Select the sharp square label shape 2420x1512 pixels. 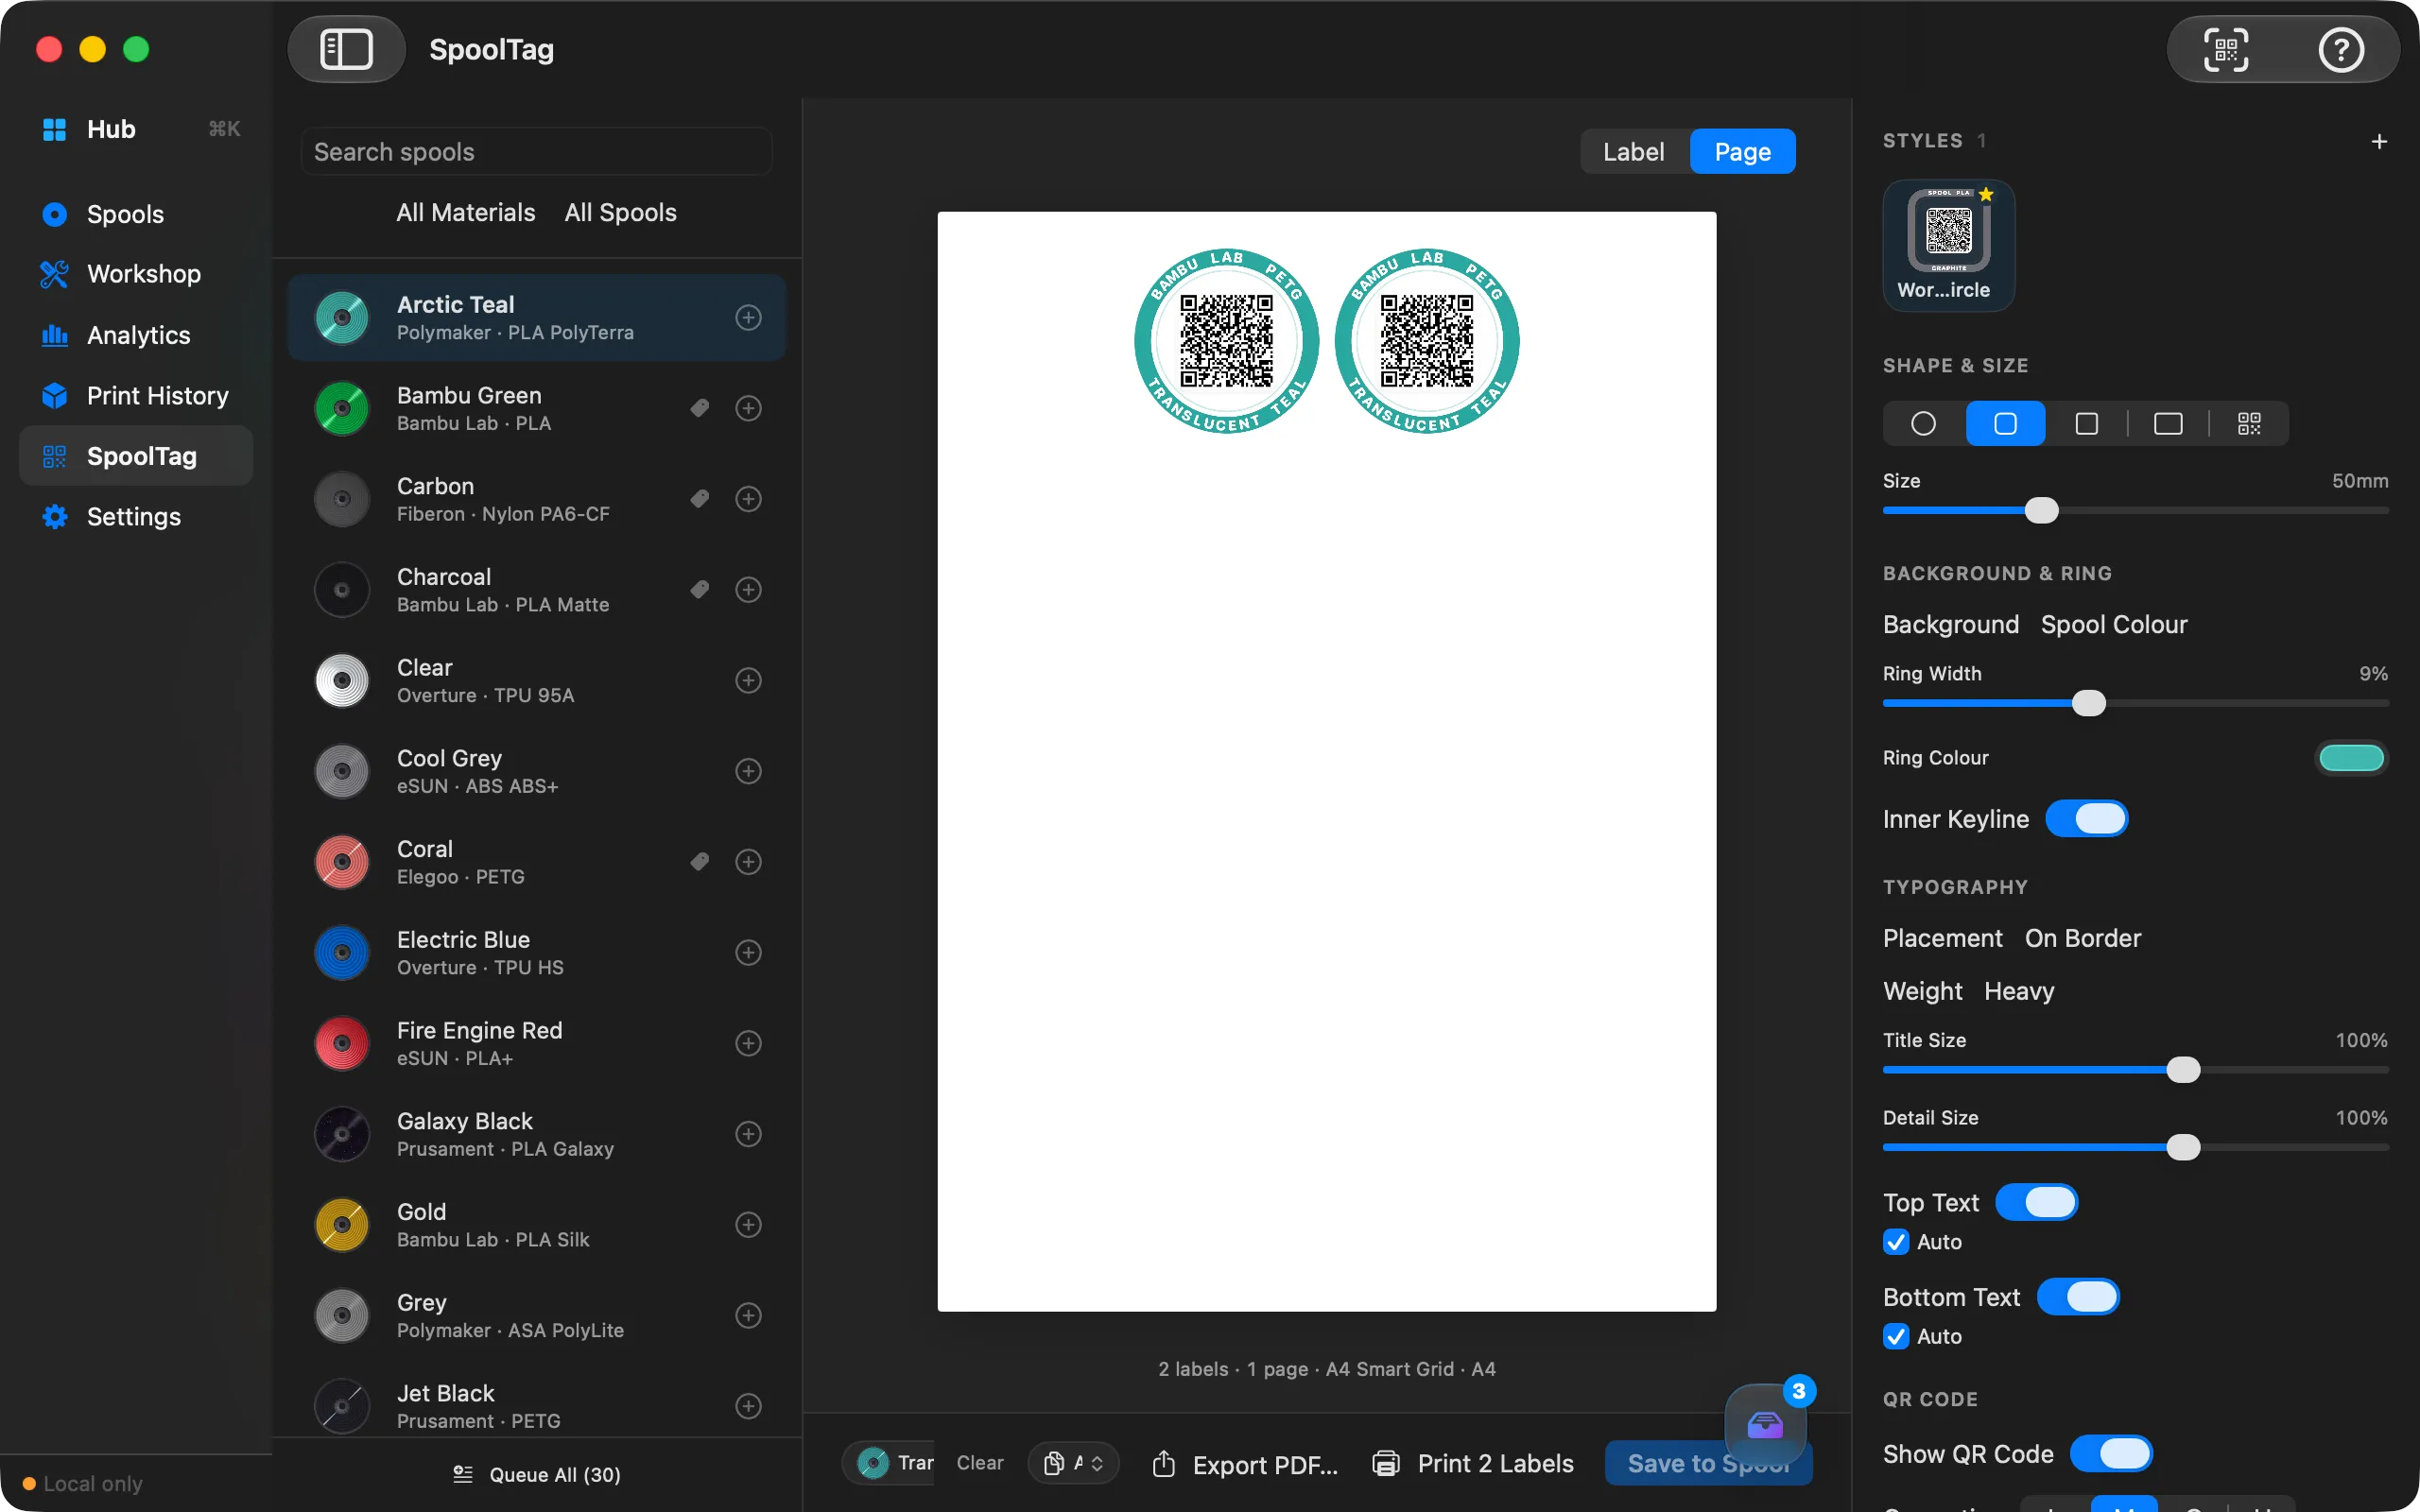tap(2086, 424)
